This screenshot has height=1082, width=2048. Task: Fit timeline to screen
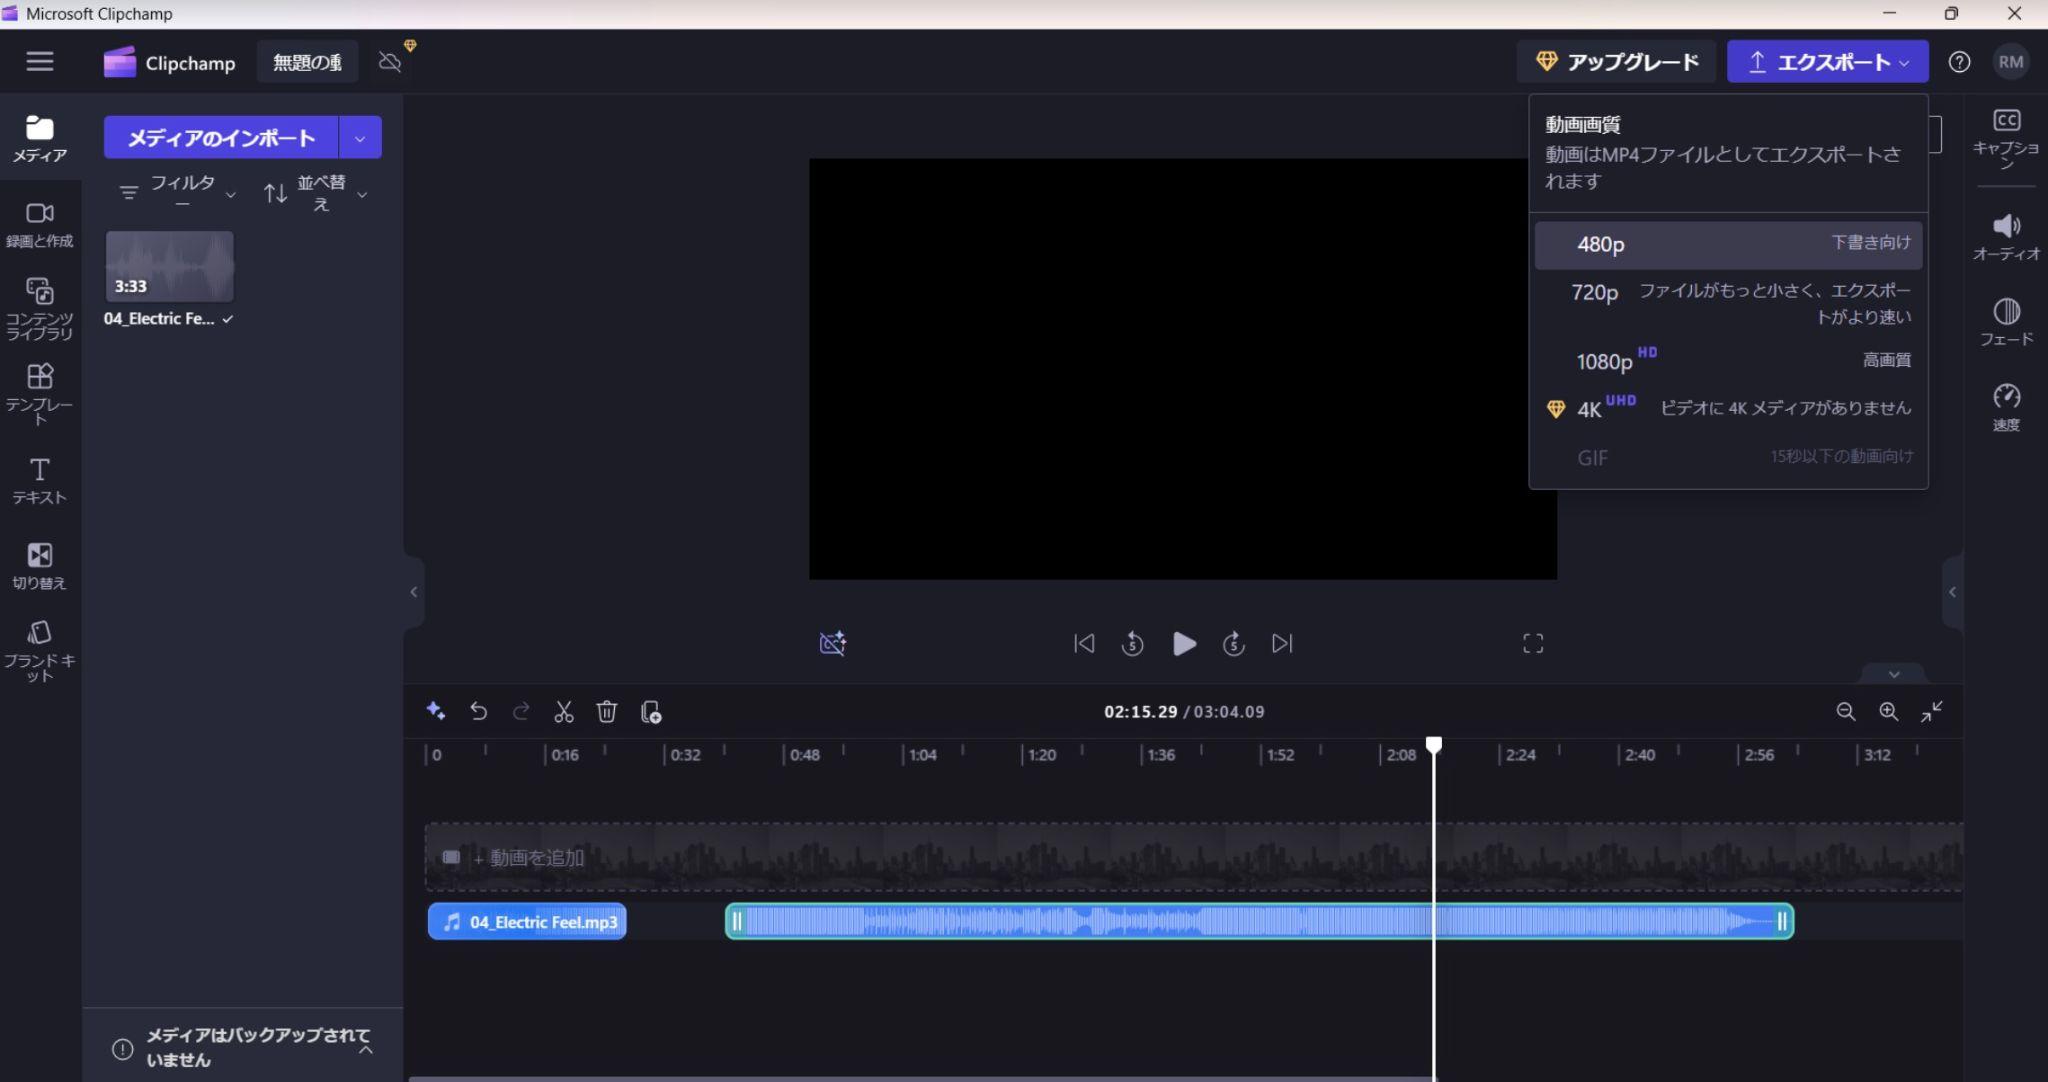(1932, 711)
